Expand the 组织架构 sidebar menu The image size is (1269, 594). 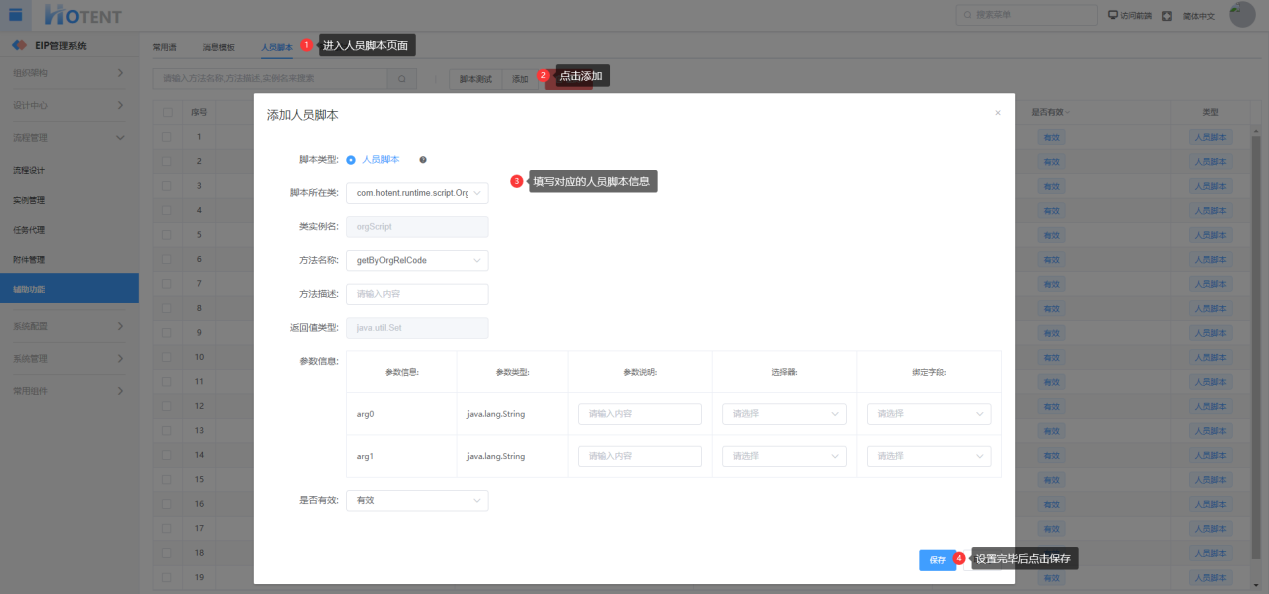pyautogui.click(x=69, y=73)
